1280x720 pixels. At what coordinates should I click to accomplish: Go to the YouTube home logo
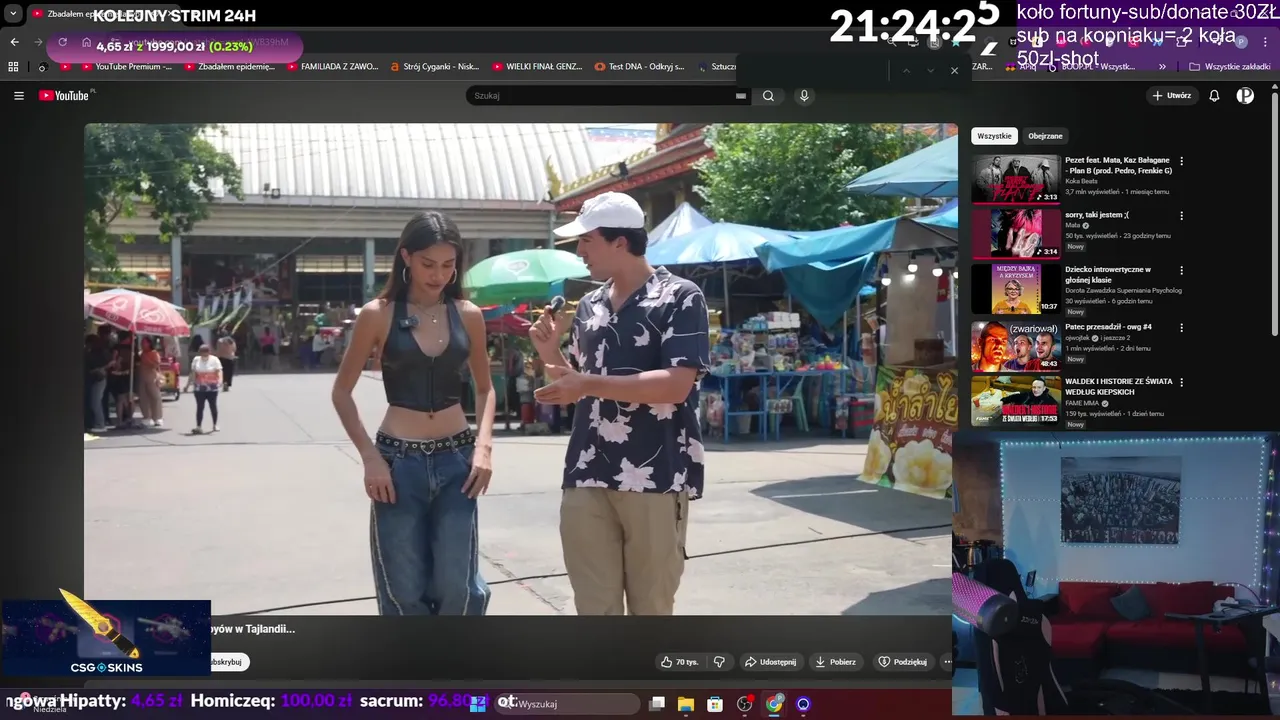pyautogui.click(x=66, y=96)
